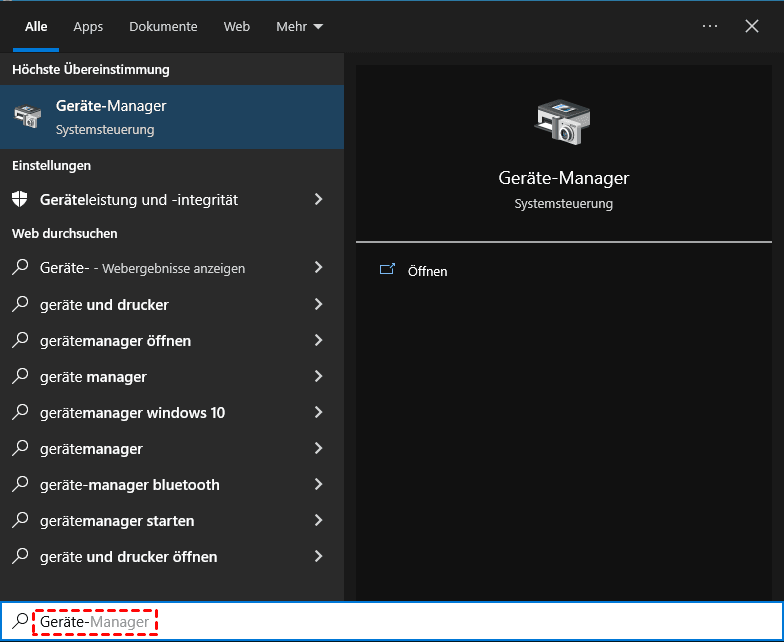This screenshot has height=642, width=784.
Task: Switch to the Dokumente tab
Action: coord(163,26)
